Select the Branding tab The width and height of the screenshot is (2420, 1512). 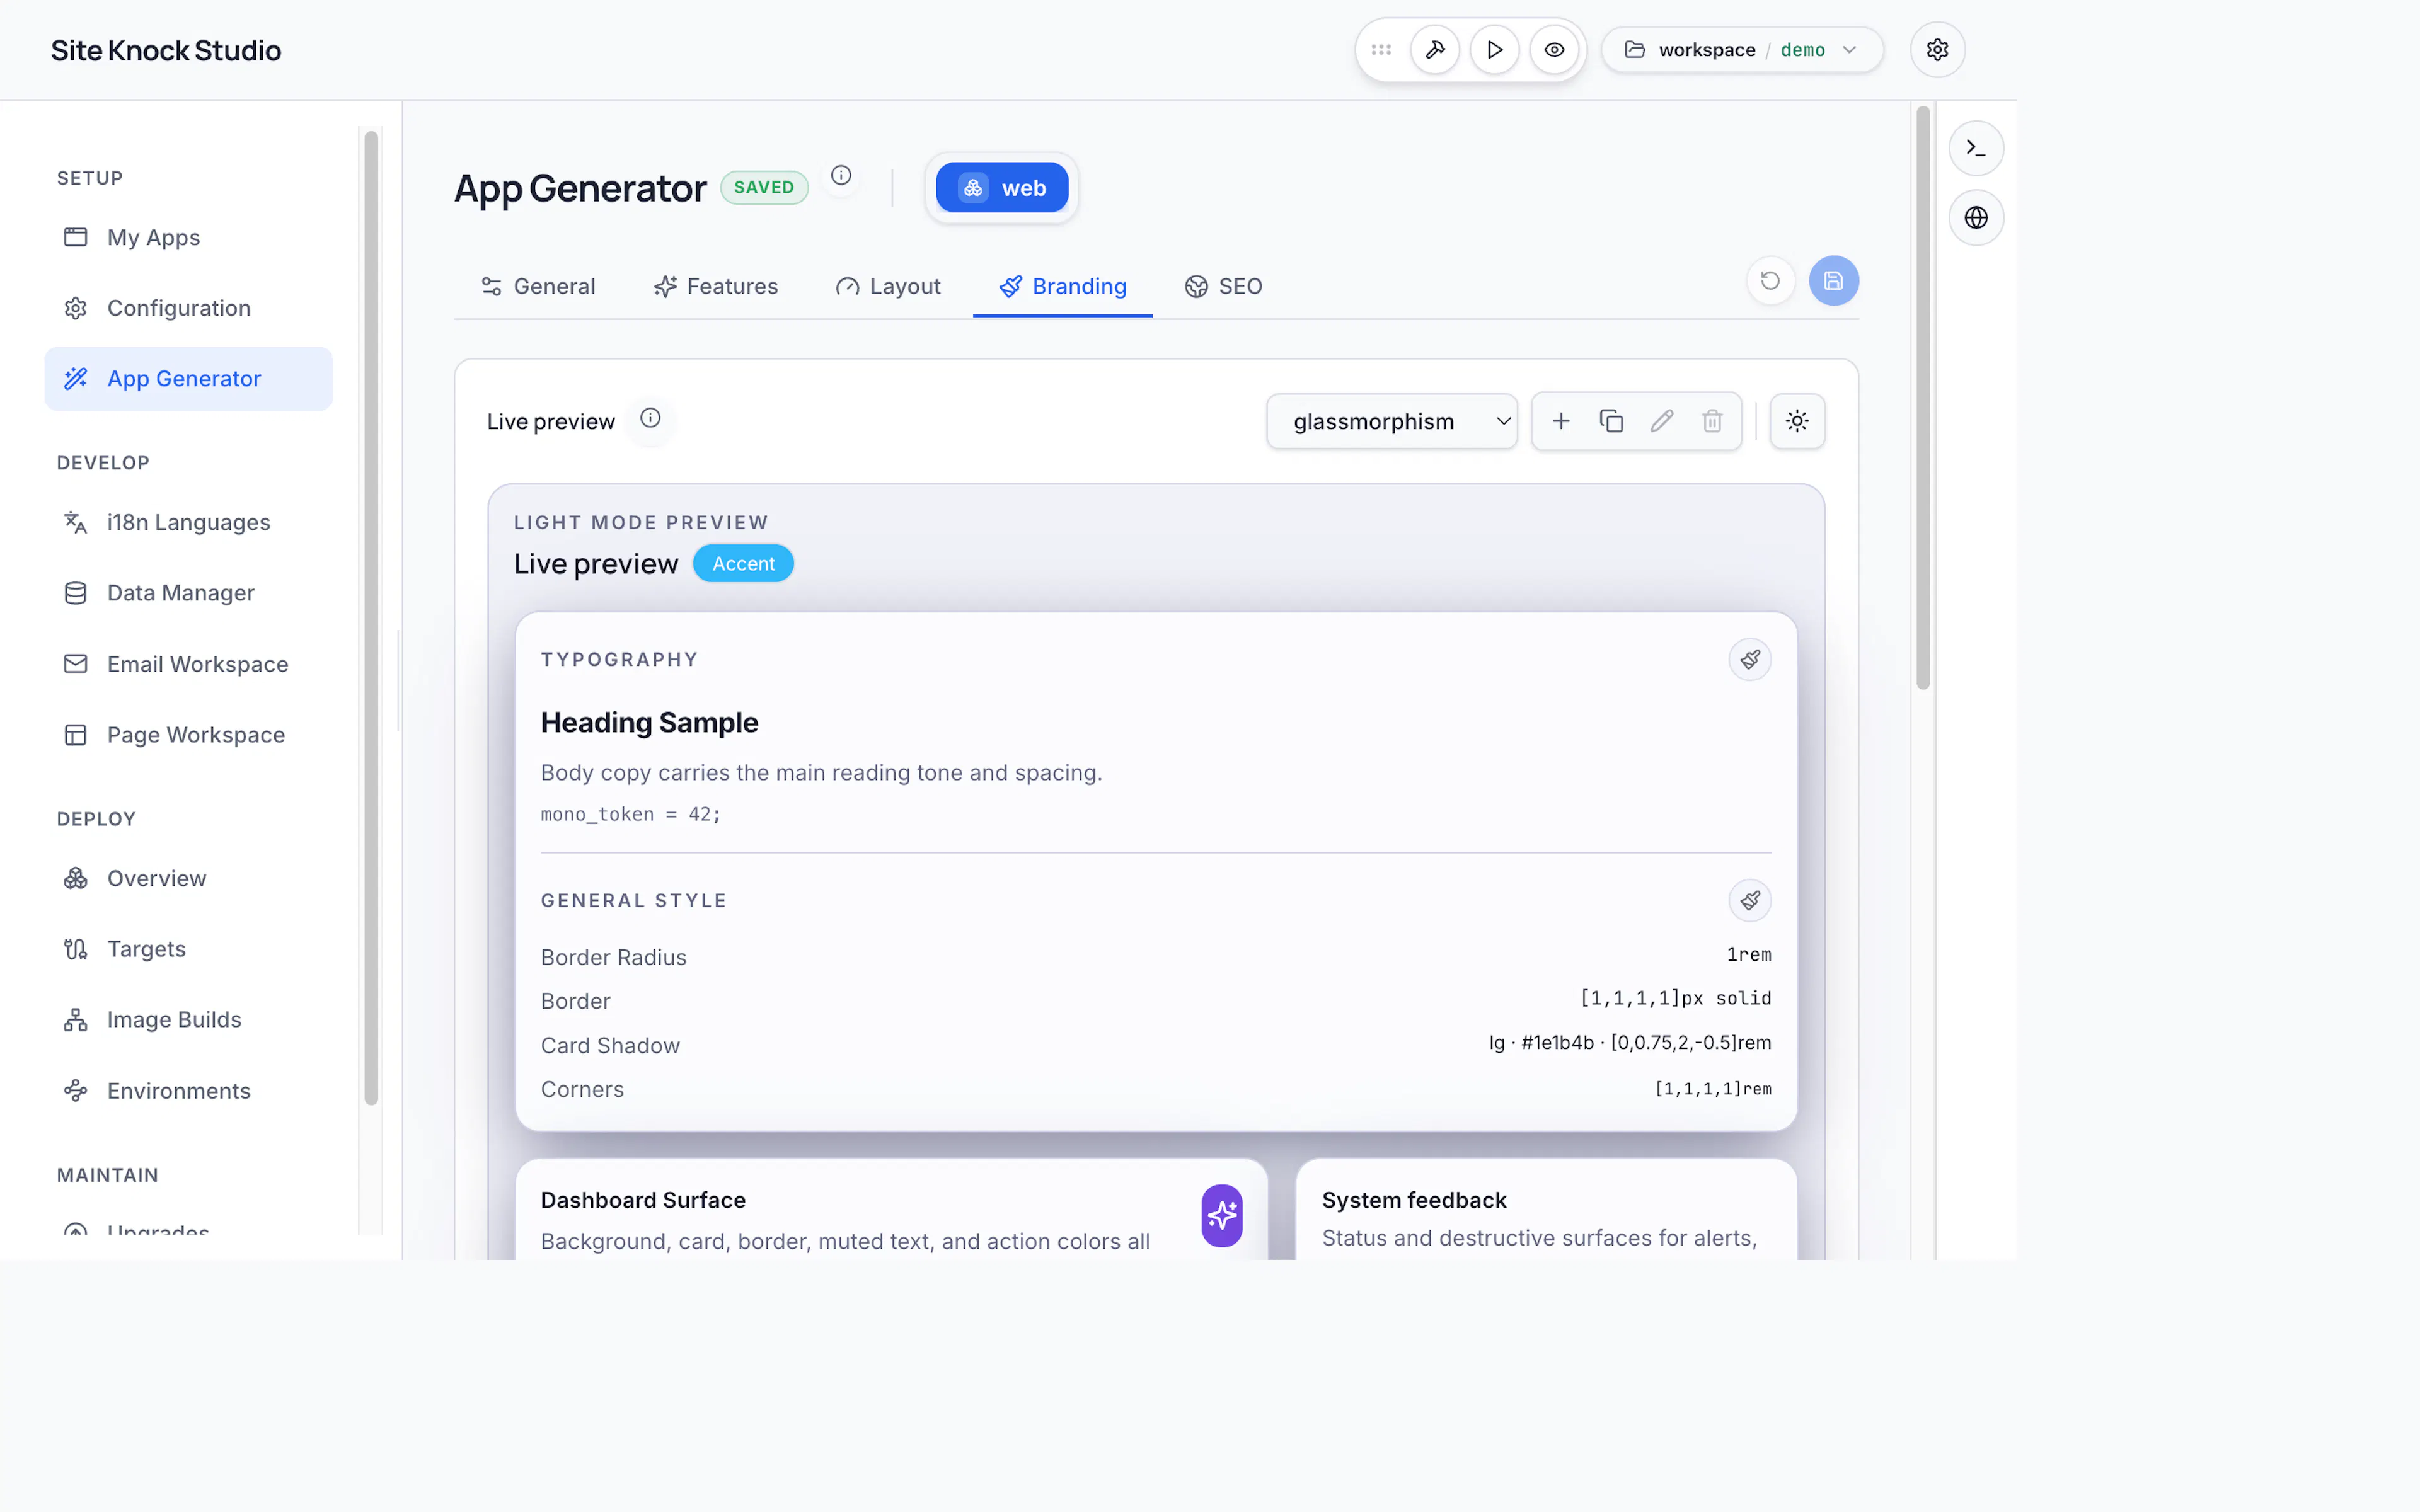1063,287
